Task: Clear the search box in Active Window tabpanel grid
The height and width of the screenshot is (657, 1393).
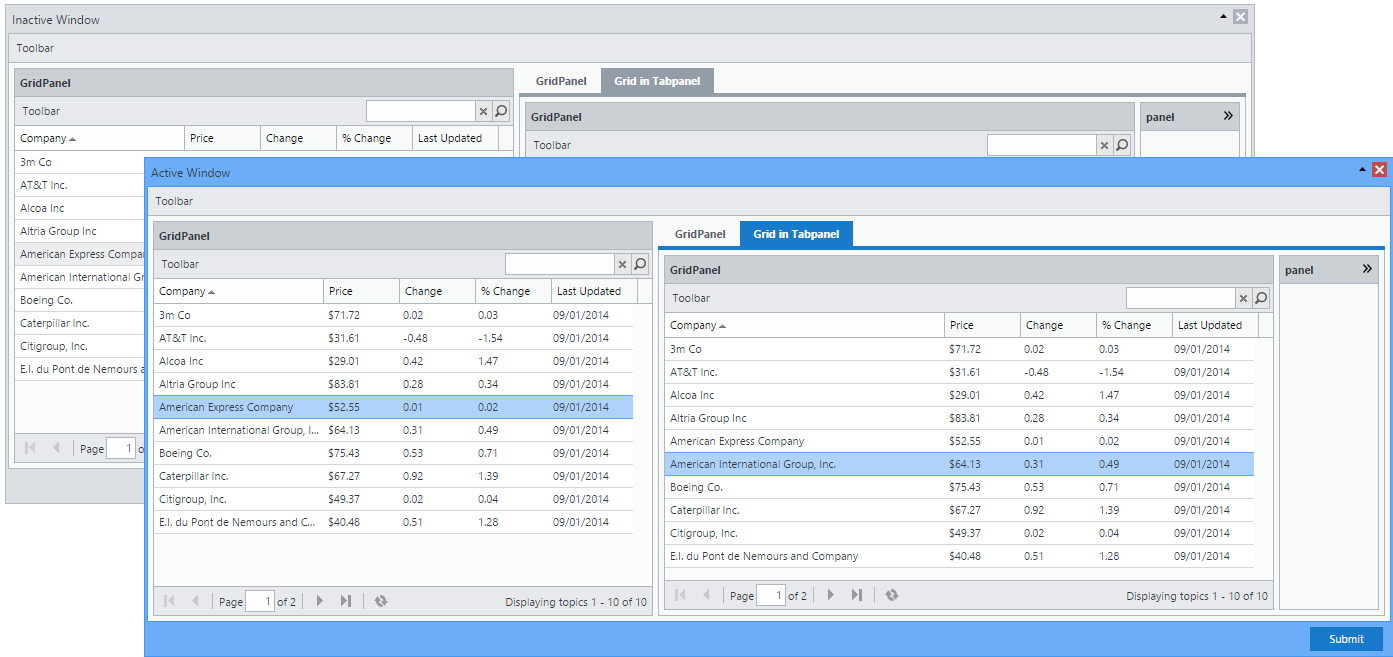Action: click(1243, 298)
